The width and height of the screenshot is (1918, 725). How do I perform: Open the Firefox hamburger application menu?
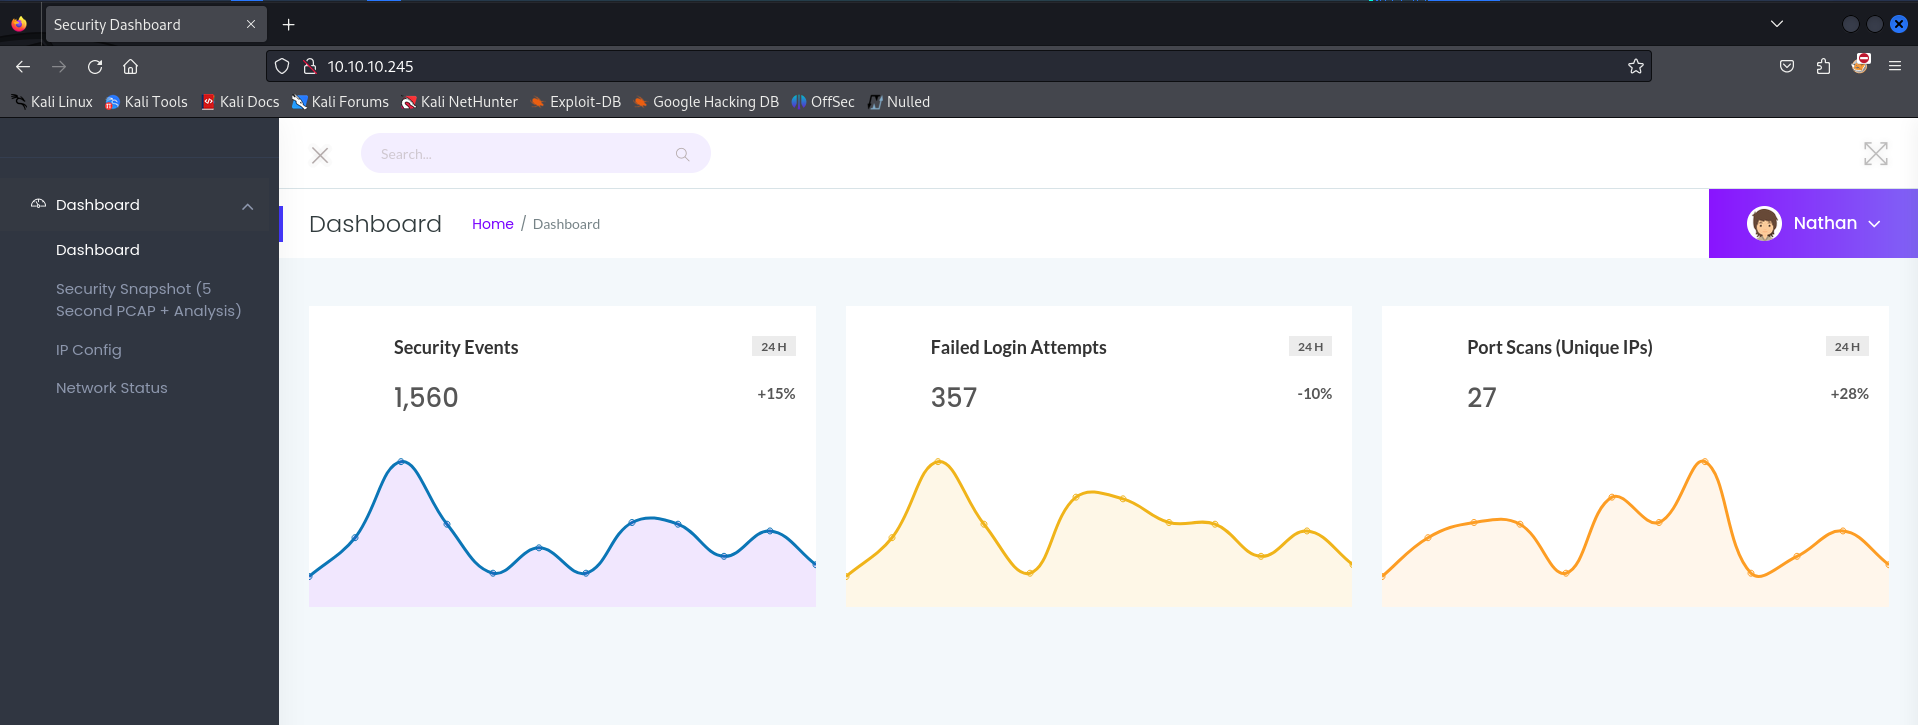[1894, 67]
